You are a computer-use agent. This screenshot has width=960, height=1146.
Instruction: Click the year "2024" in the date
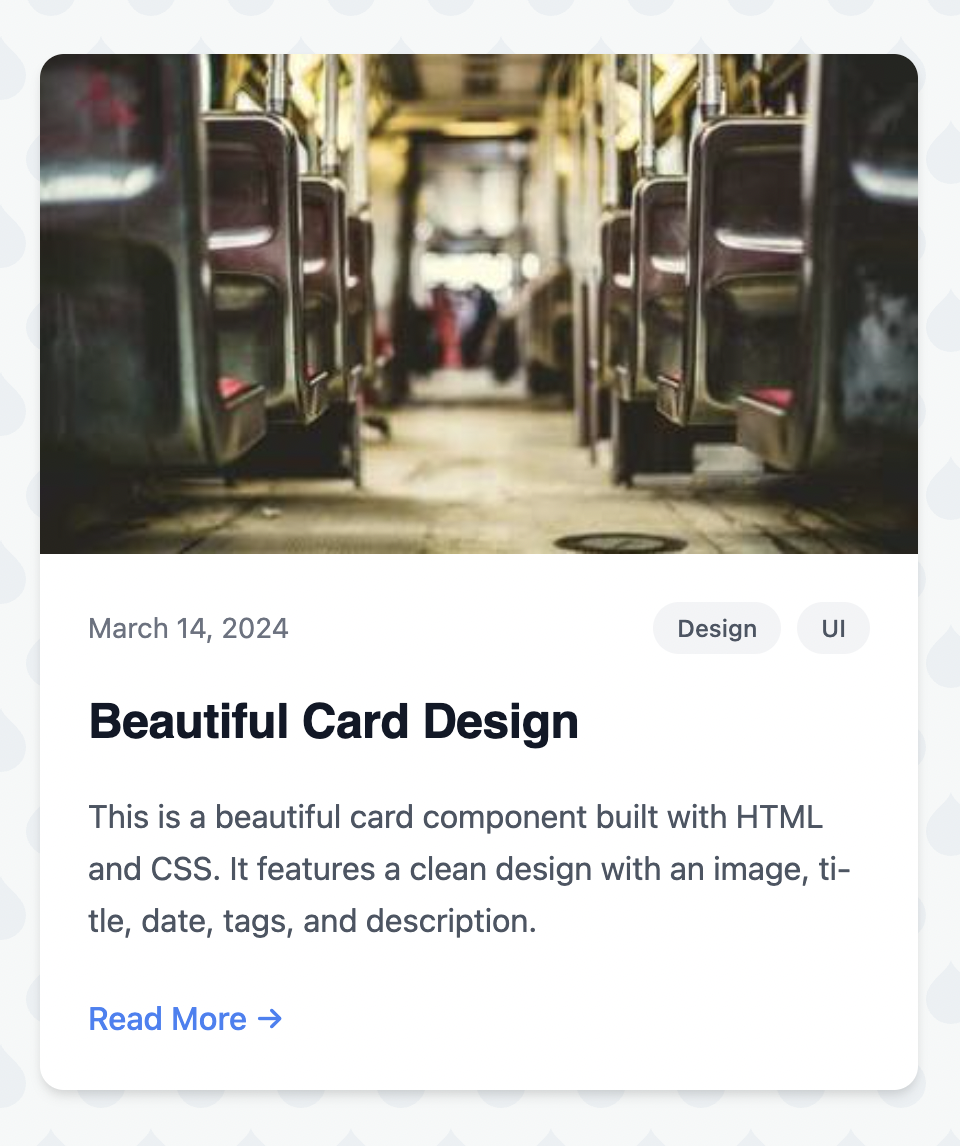[x=255, y=629]
